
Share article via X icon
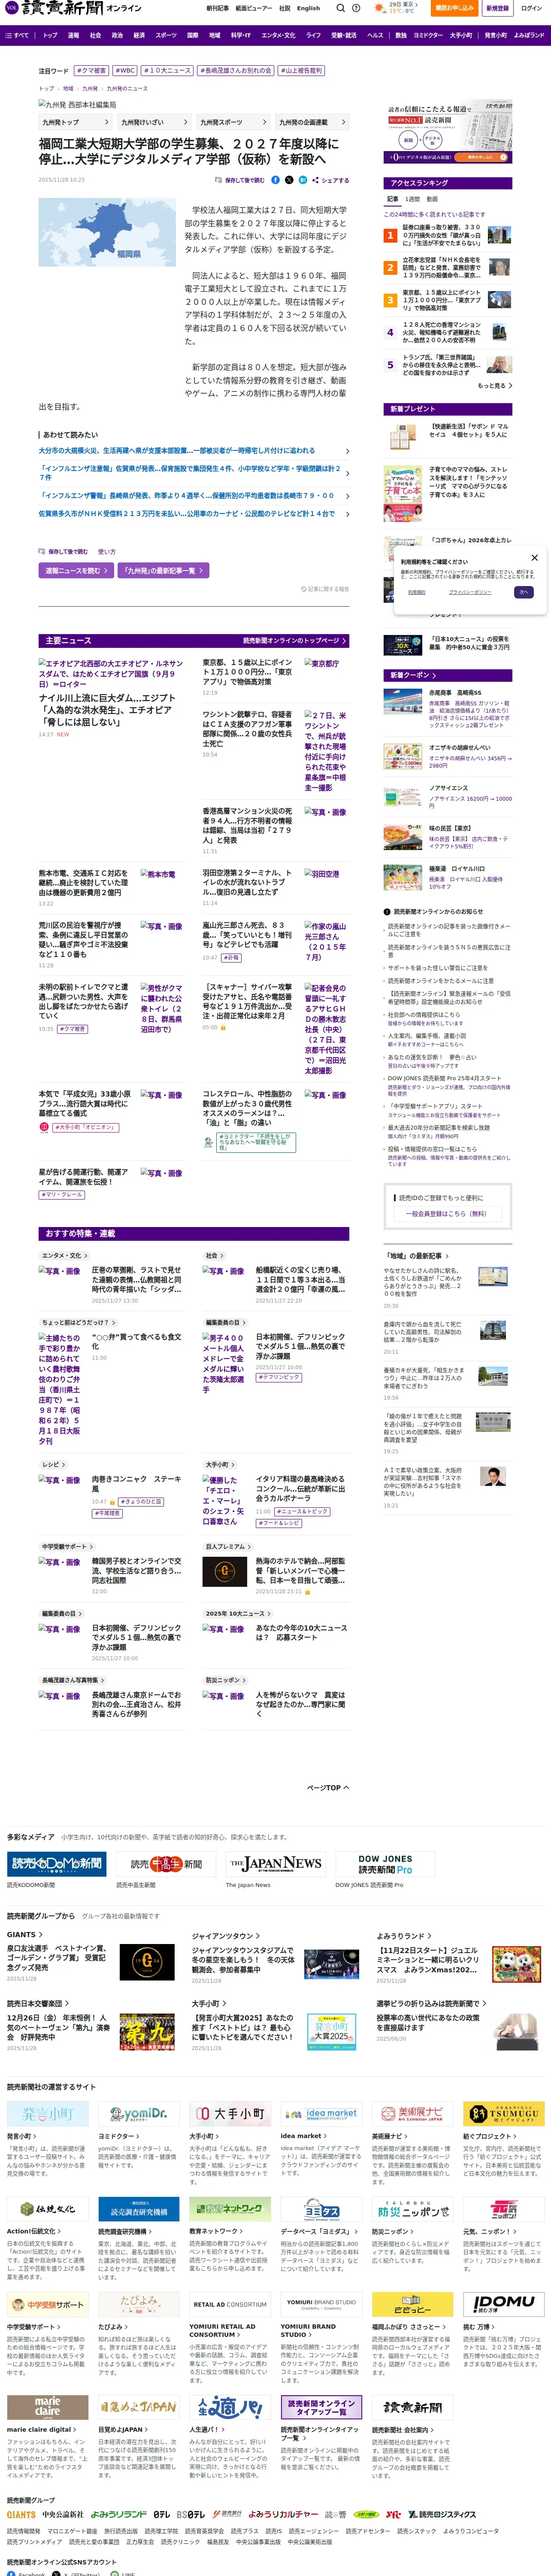289,180
